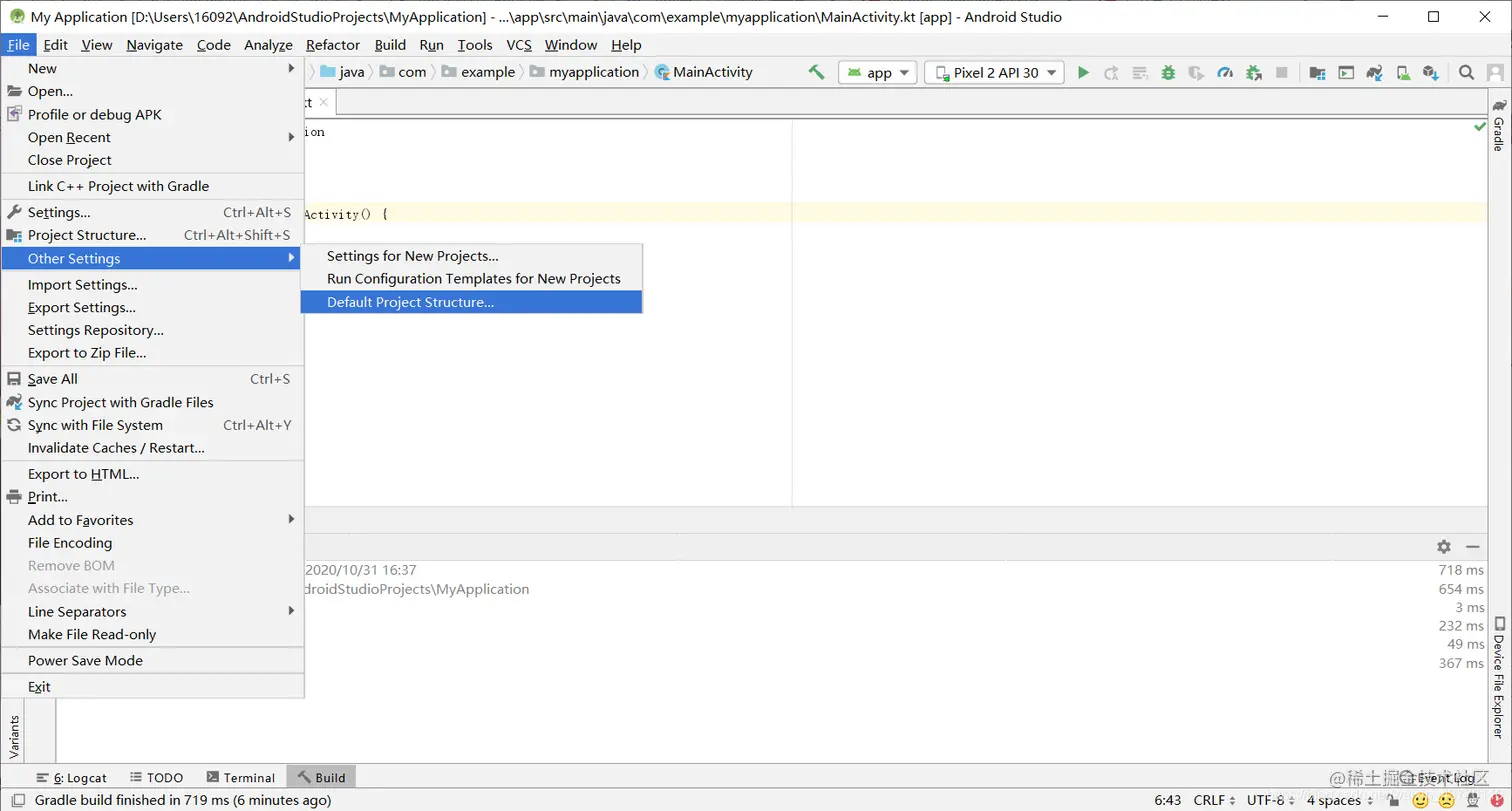Image resolution: width=1512 pixels, height=811 pixels.
Task: Open the Device File Explorer side panel
Action: pos(1499,677)
